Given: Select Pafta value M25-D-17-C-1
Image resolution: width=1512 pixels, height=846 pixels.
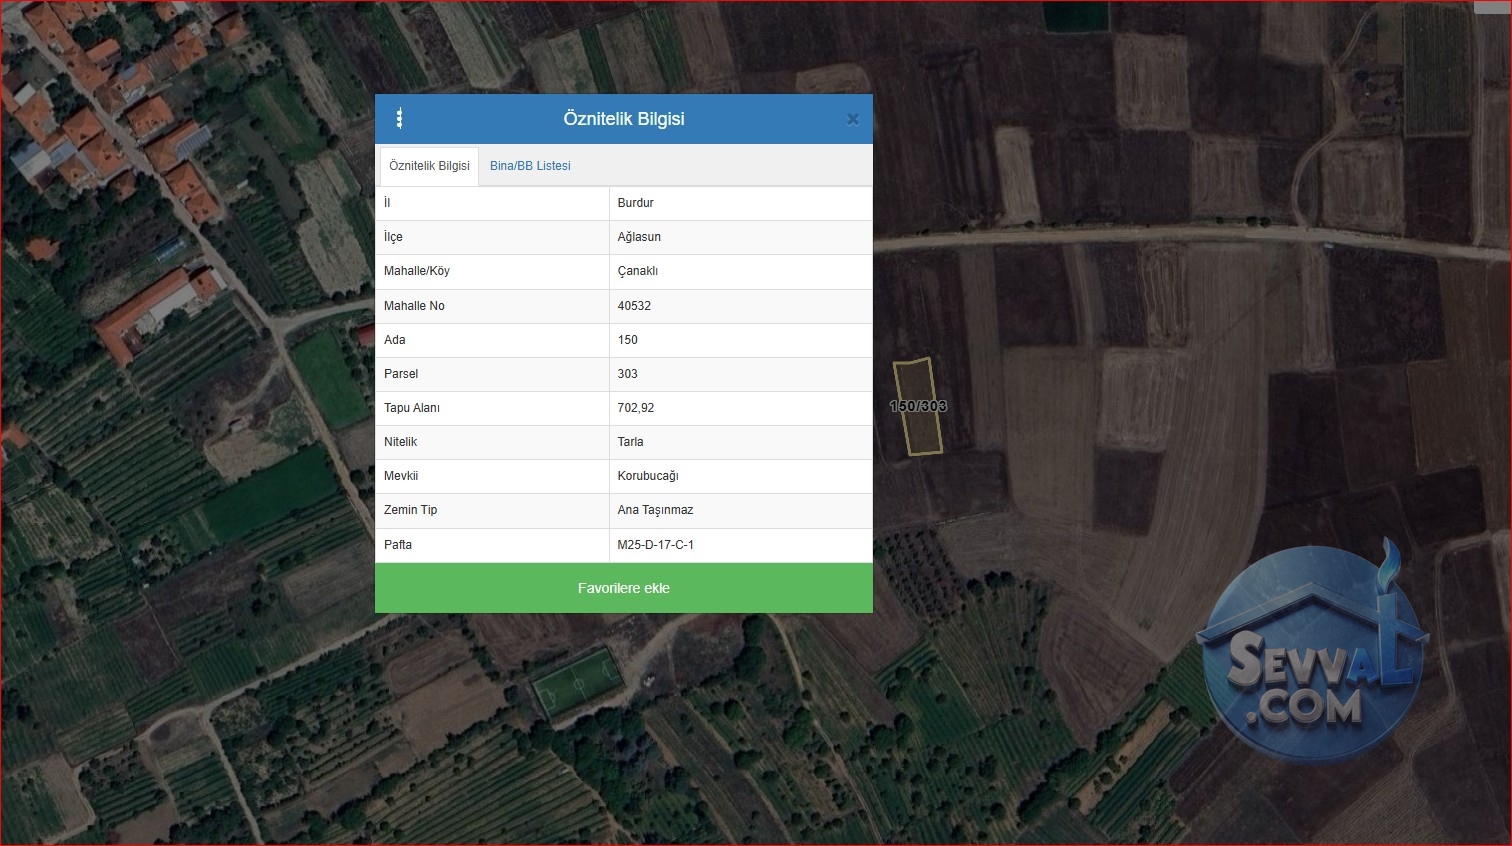Looking at the screenshot, I should (655, 545).
